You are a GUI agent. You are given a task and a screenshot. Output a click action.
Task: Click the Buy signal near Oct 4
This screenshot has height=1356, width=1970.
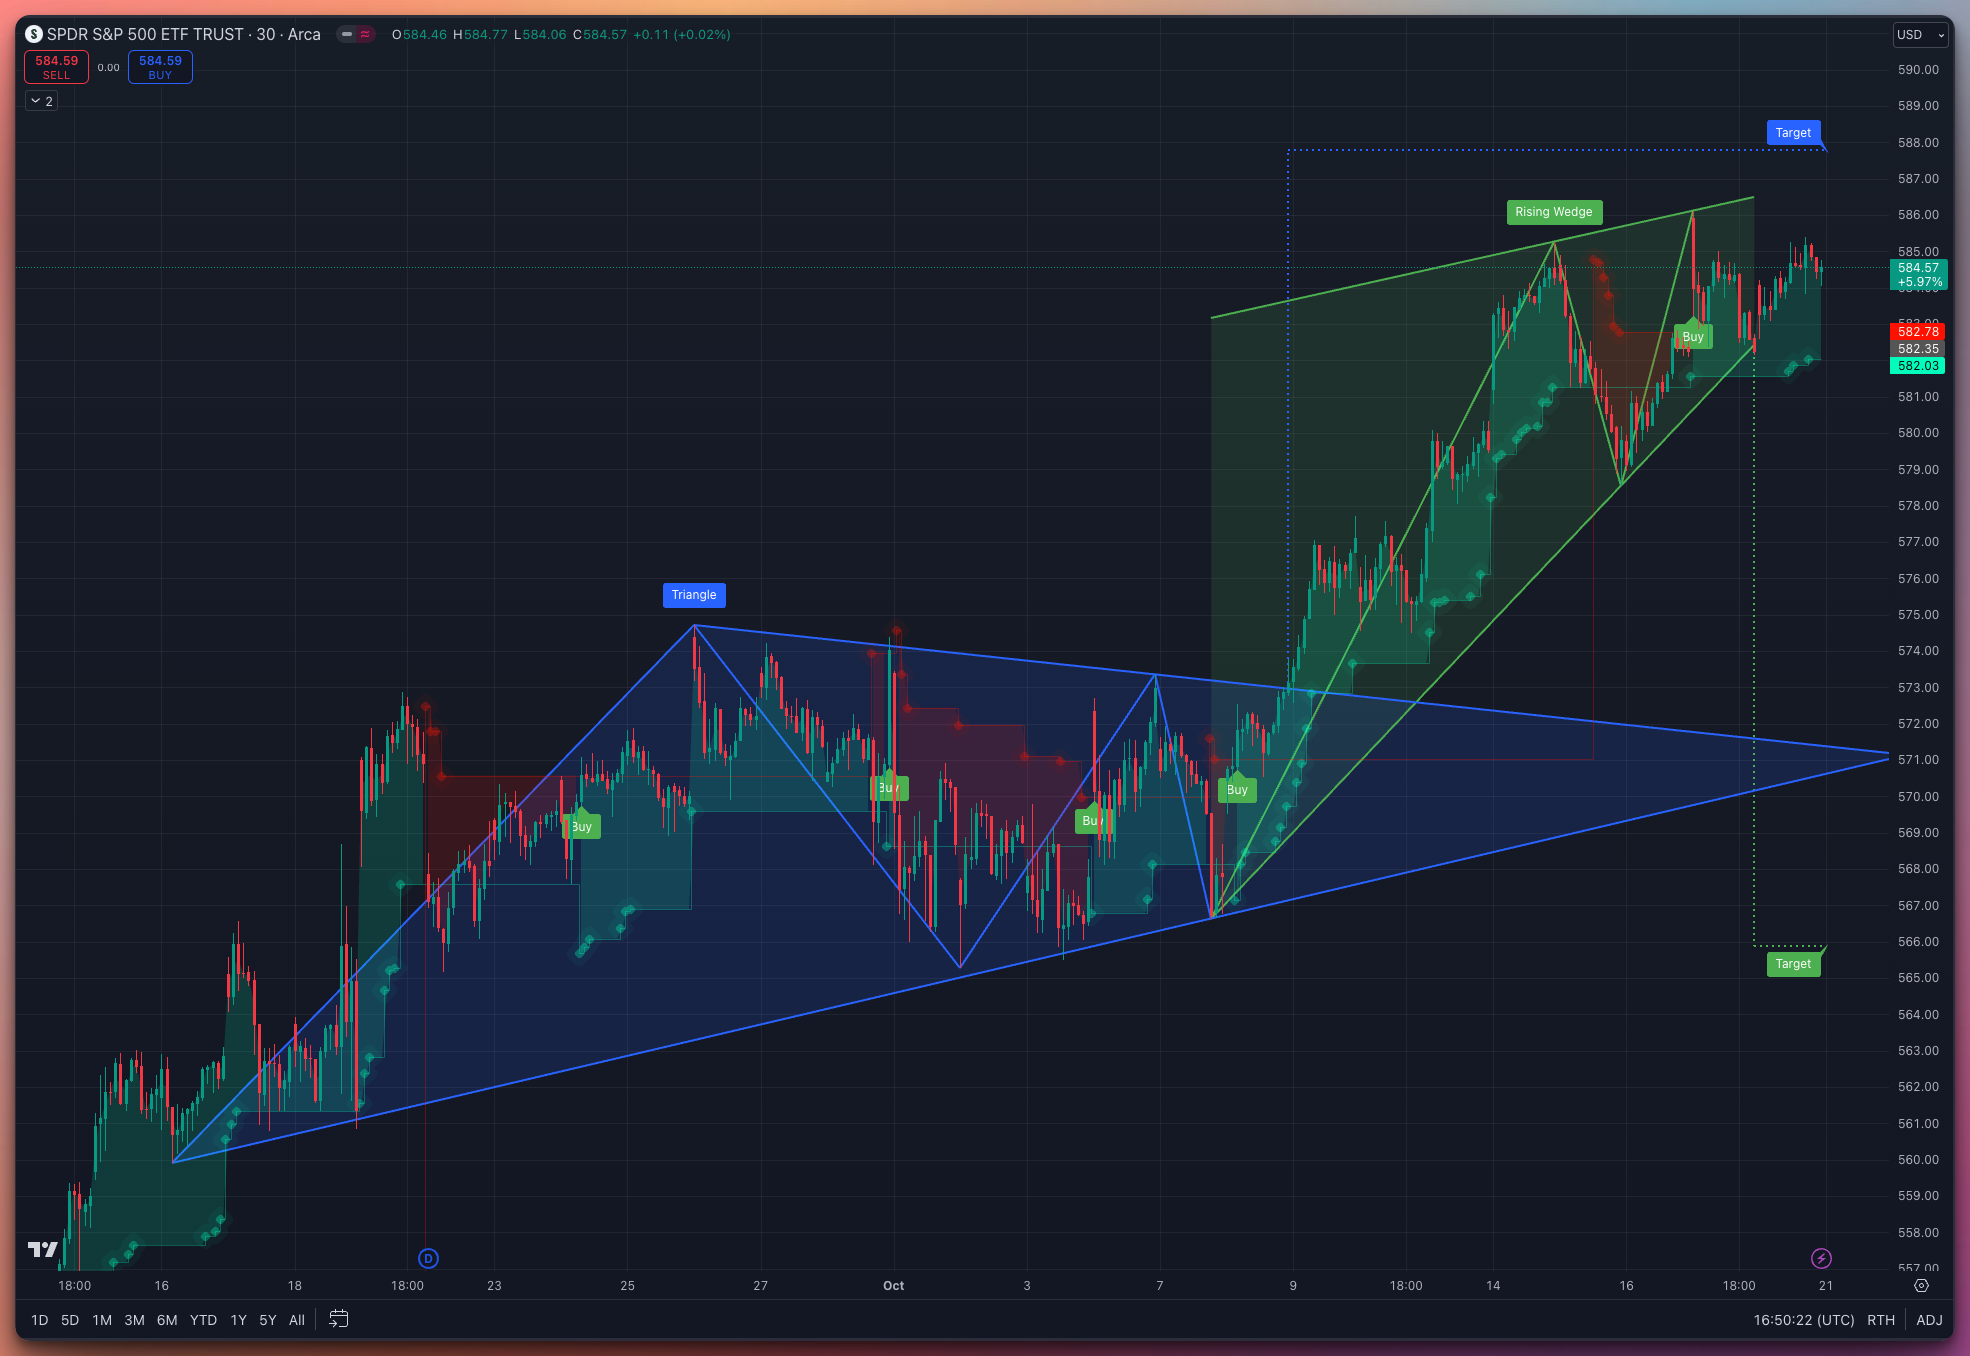pyautogui.click(x=1093, y=821)
